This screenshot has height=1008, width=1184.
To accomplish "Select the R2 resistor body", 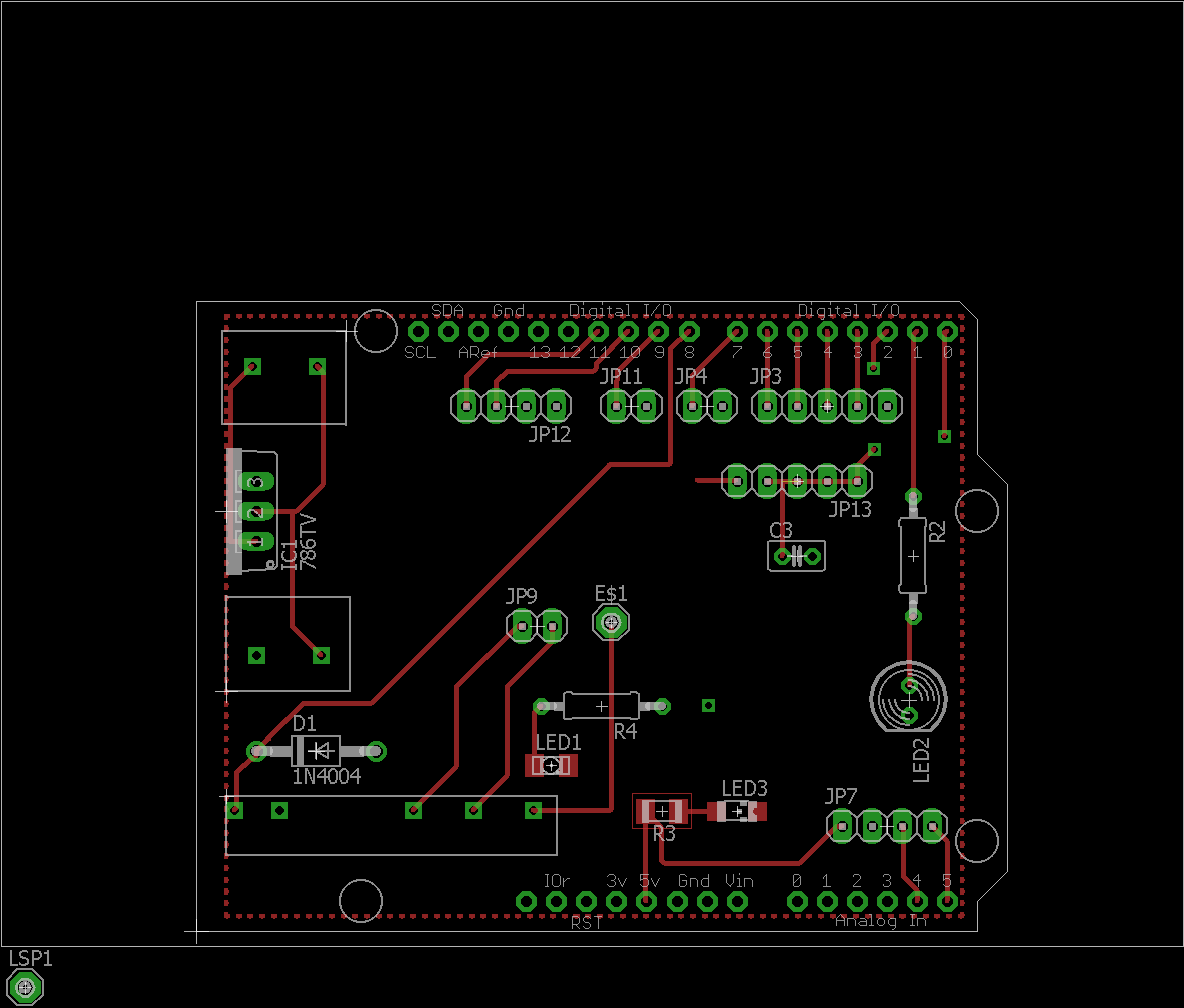I will 913,556.
